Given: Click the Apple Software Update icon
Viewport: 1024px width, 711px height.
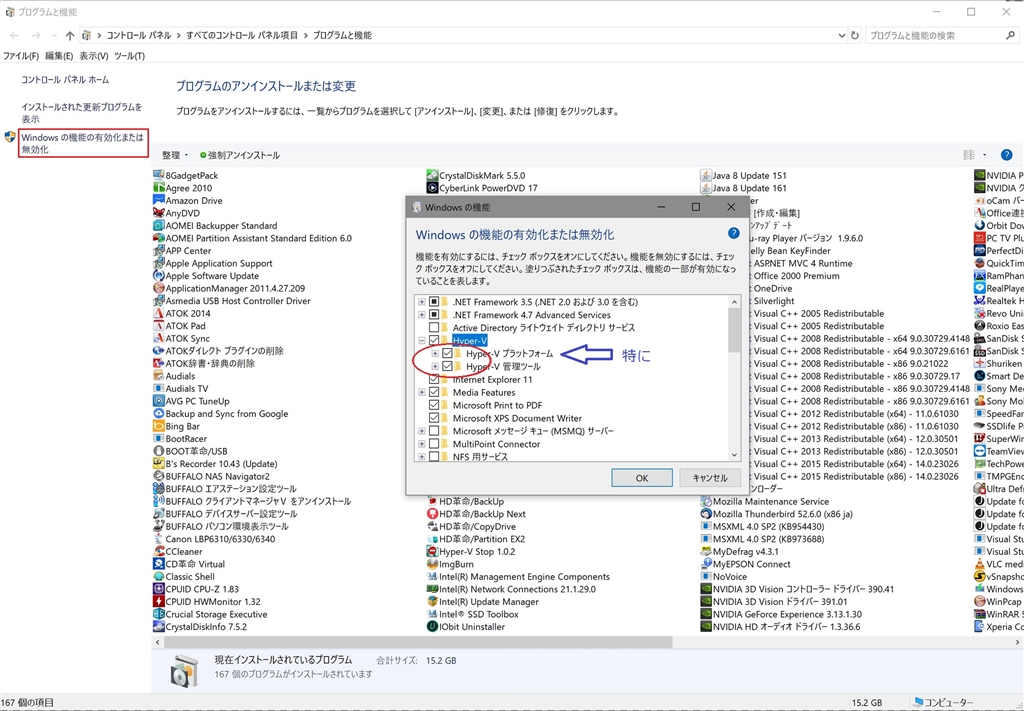Looking at the screenshot, I should (x=158, y=276).
